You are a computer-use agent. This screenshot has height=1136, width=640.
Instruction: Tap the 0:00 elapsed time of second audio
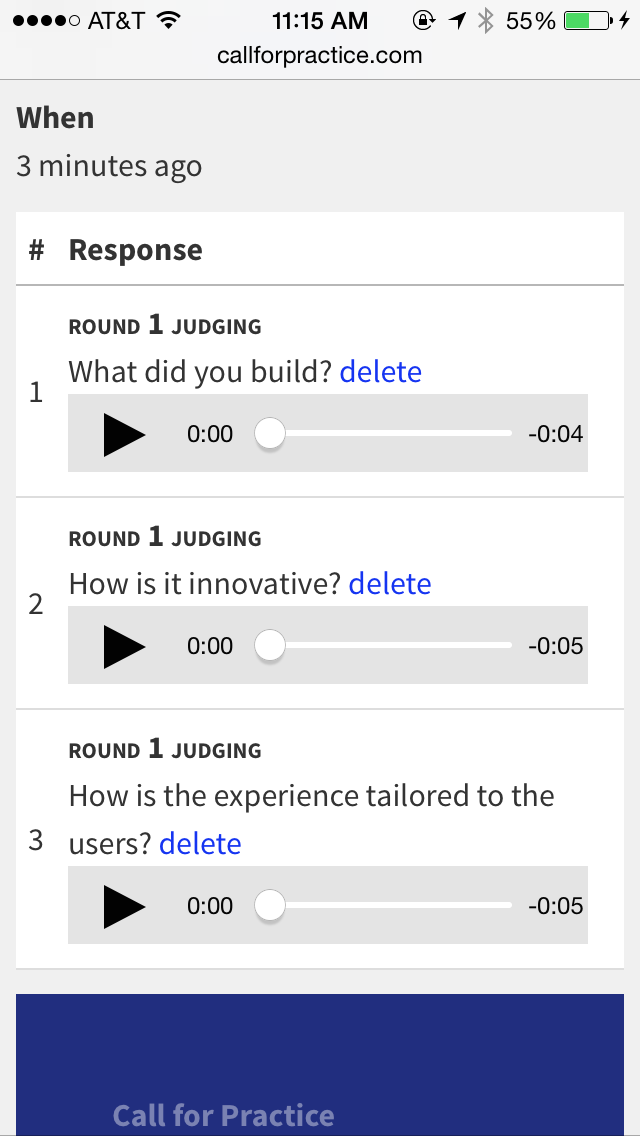click(x=210, y=646)
